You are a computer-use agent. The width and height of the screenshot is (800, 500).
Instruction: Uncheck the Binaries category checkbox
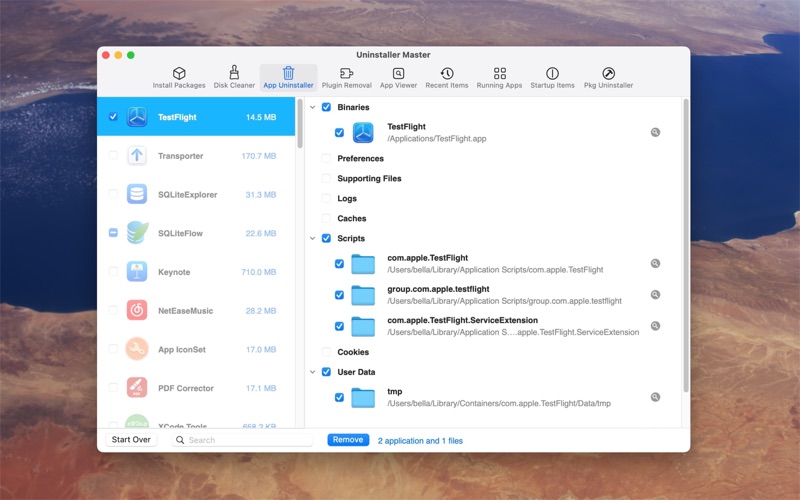click(327, 107)
